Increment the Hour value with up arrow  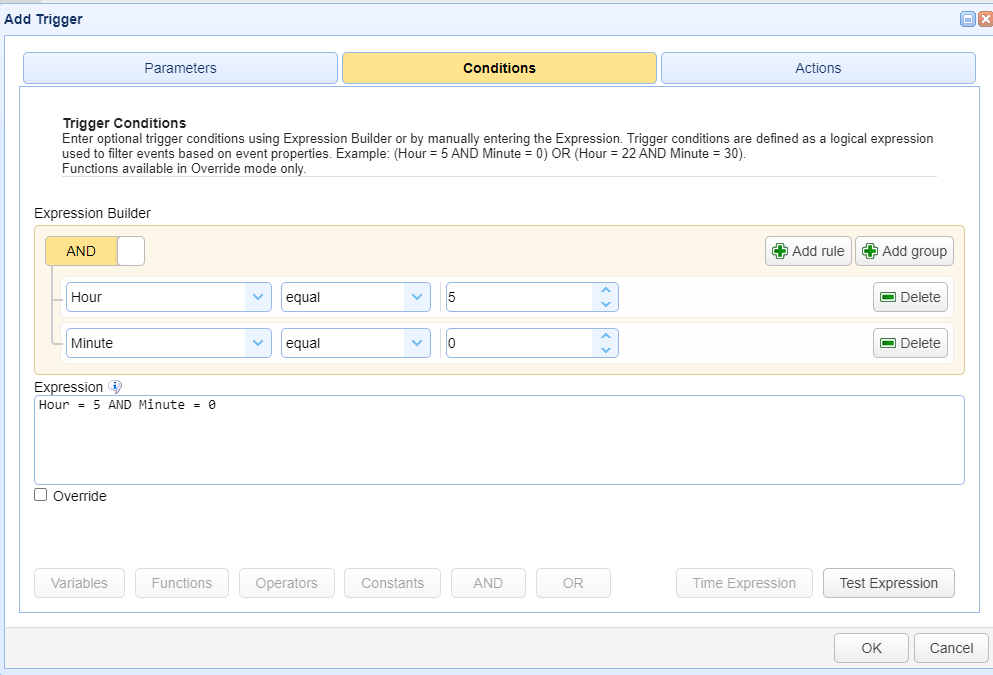click(x=605, y=291)
